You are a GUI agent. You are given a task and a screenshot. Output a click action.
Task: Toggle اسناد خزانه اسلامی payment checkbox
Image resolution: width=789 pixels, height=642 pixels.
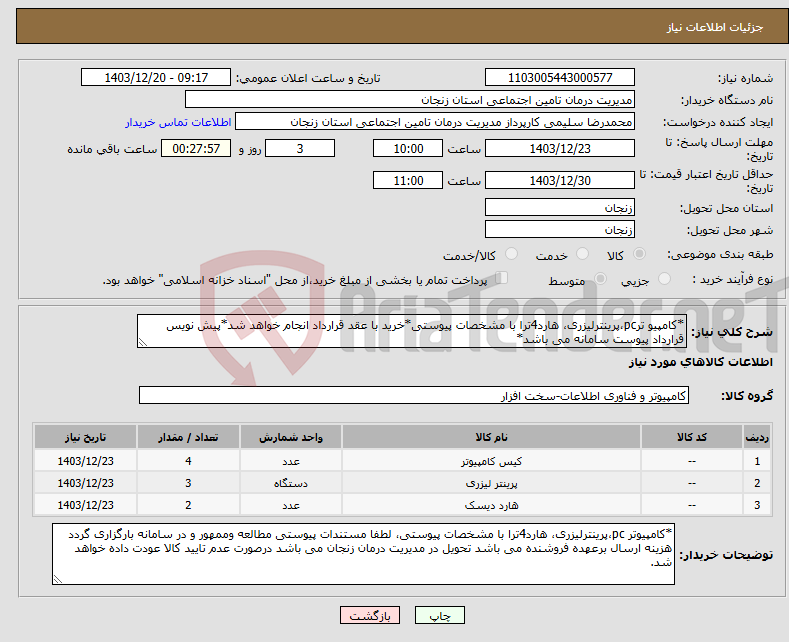tap(501, 278)
